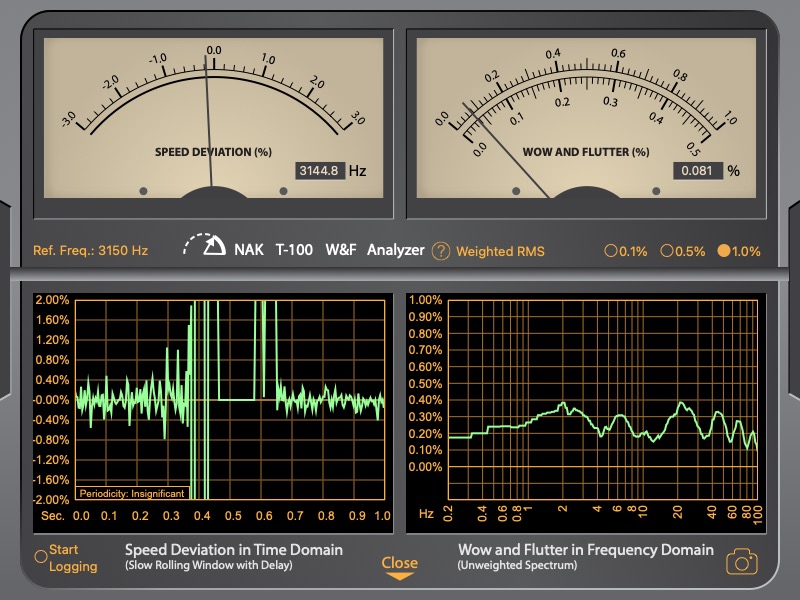This screenshot has width=800, height=600.
Task: Click the camera snapshot icon
Action: pyautogui.click(x=742, y=561)
